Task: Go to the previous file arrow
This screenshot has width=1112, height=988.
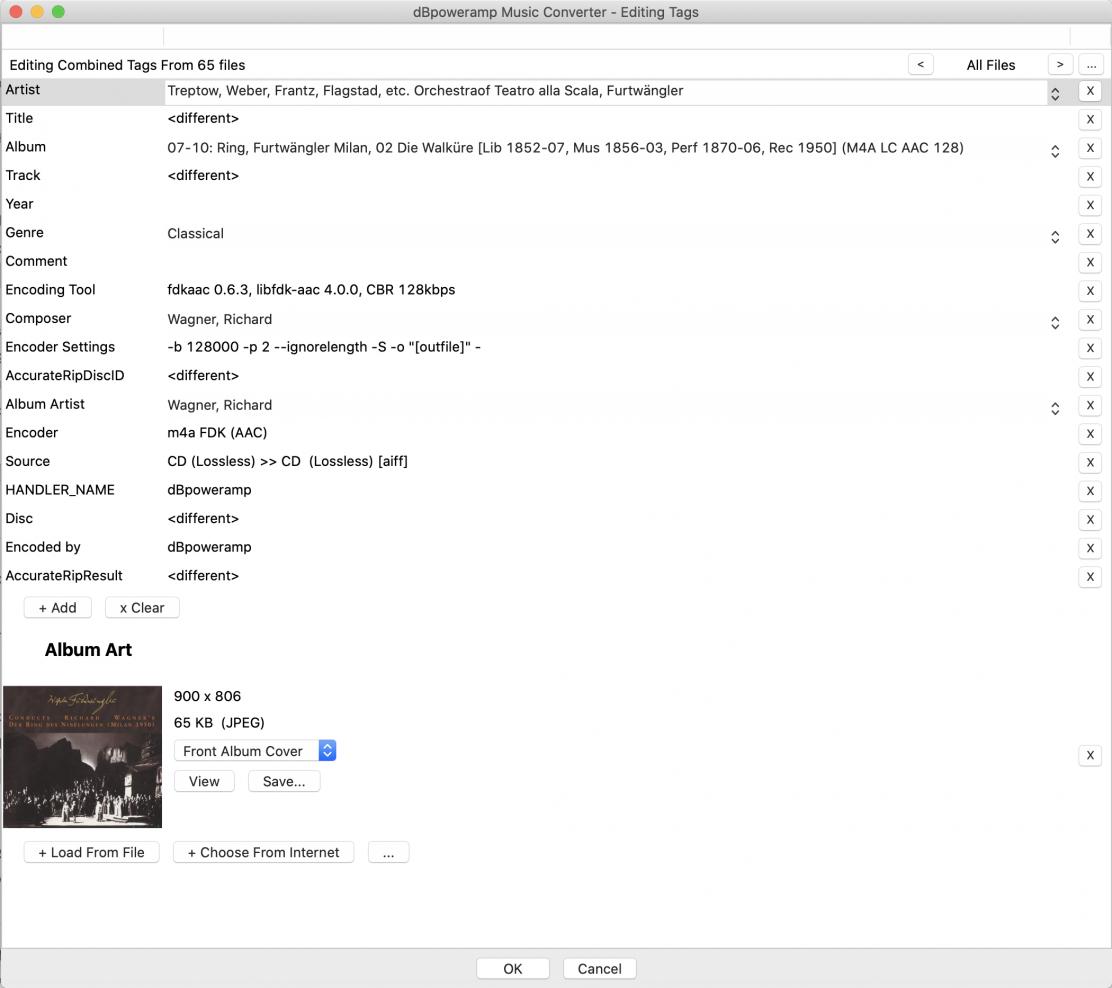Action: (920, 64)
